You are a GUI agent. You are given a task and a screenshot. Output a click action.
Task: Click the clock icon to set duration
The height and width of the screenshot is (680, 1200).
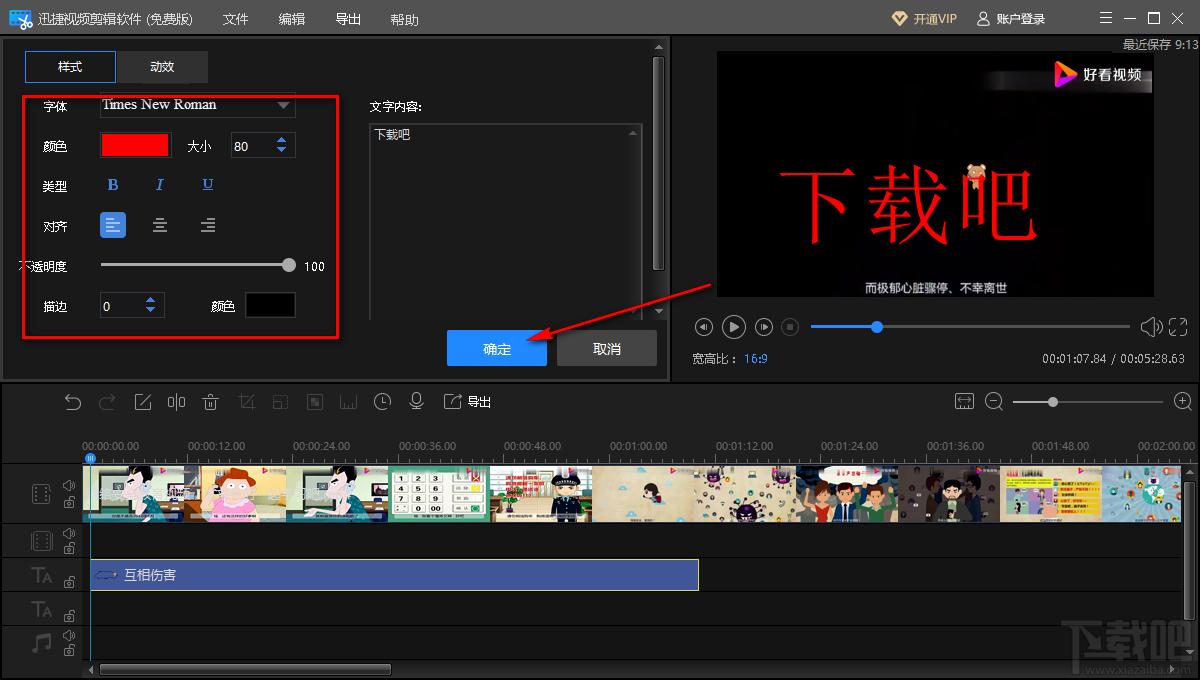click(382, 401)
